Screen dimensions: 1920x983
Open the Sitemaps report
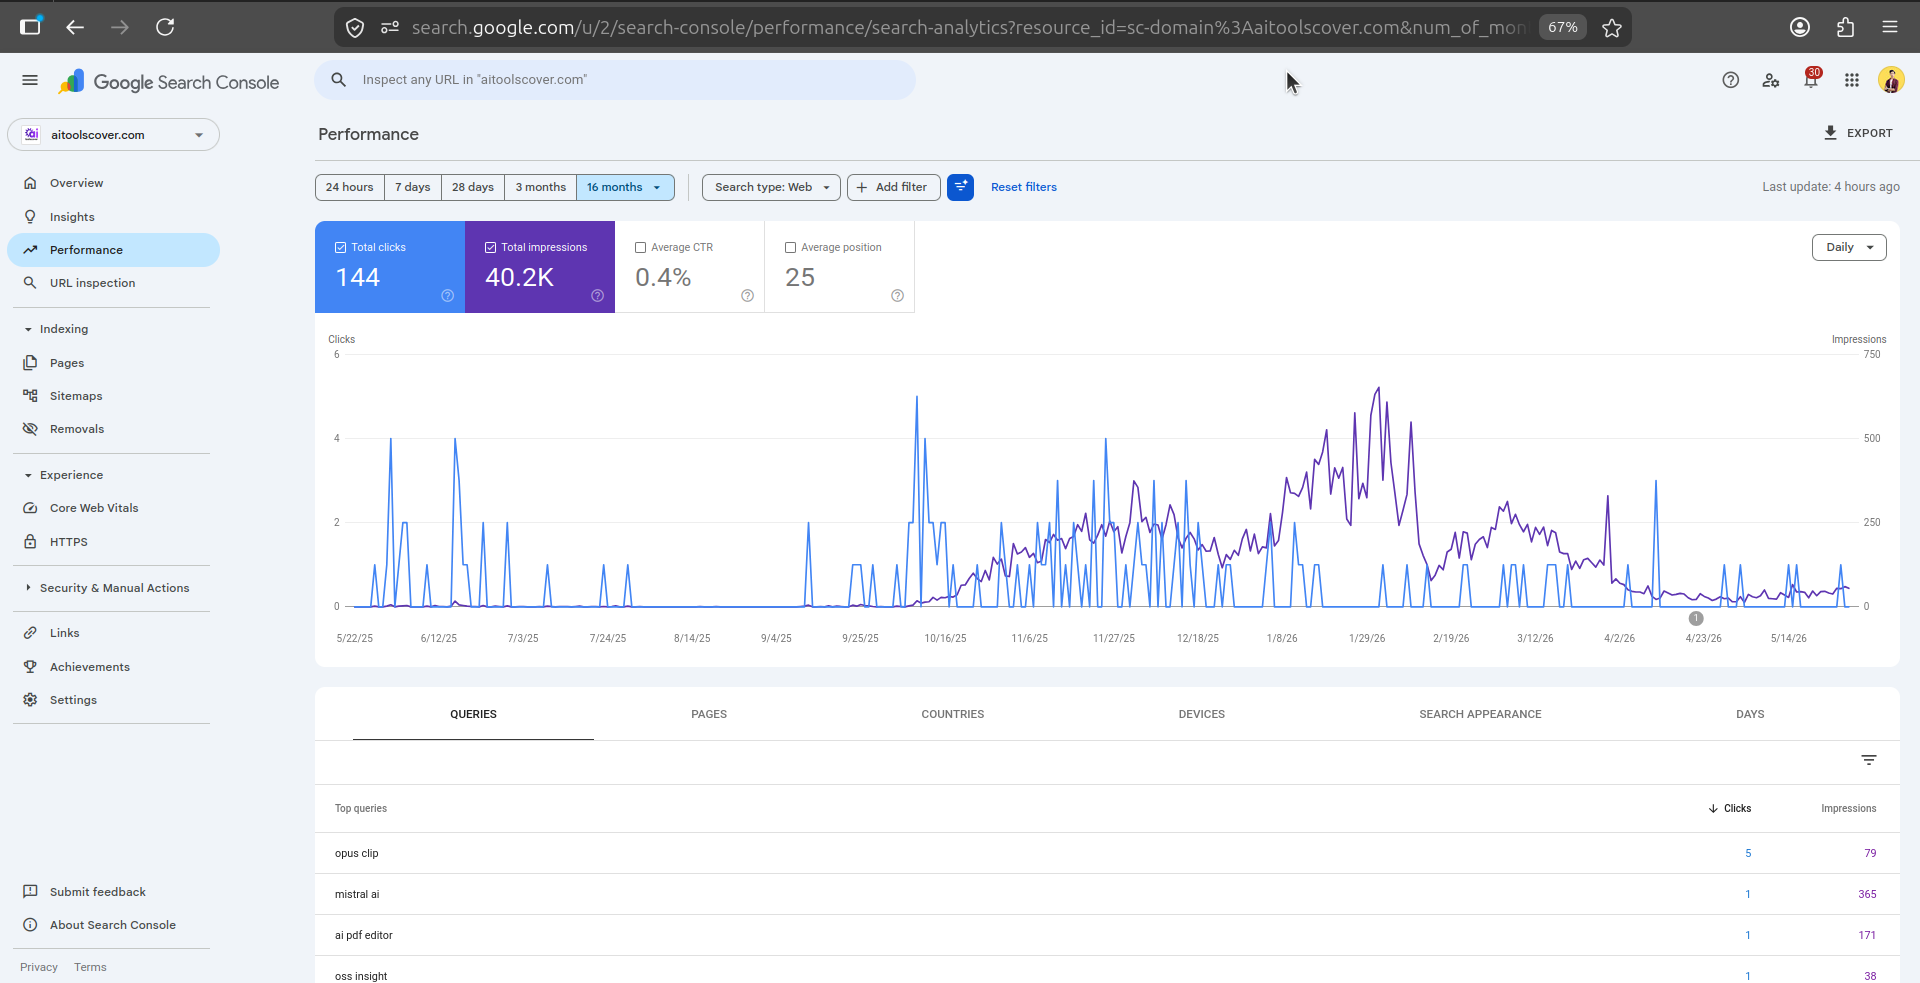(x=114, y=396)
